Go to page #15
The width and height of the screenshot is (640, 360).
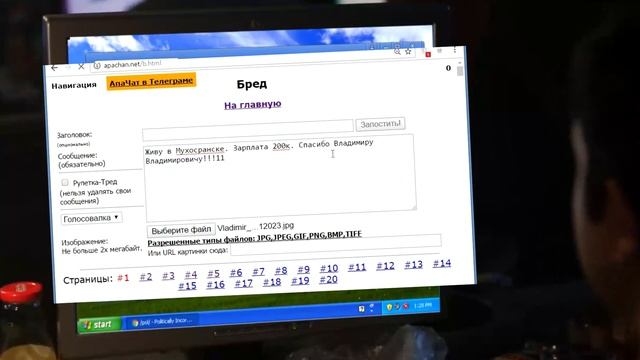(187, 286)
